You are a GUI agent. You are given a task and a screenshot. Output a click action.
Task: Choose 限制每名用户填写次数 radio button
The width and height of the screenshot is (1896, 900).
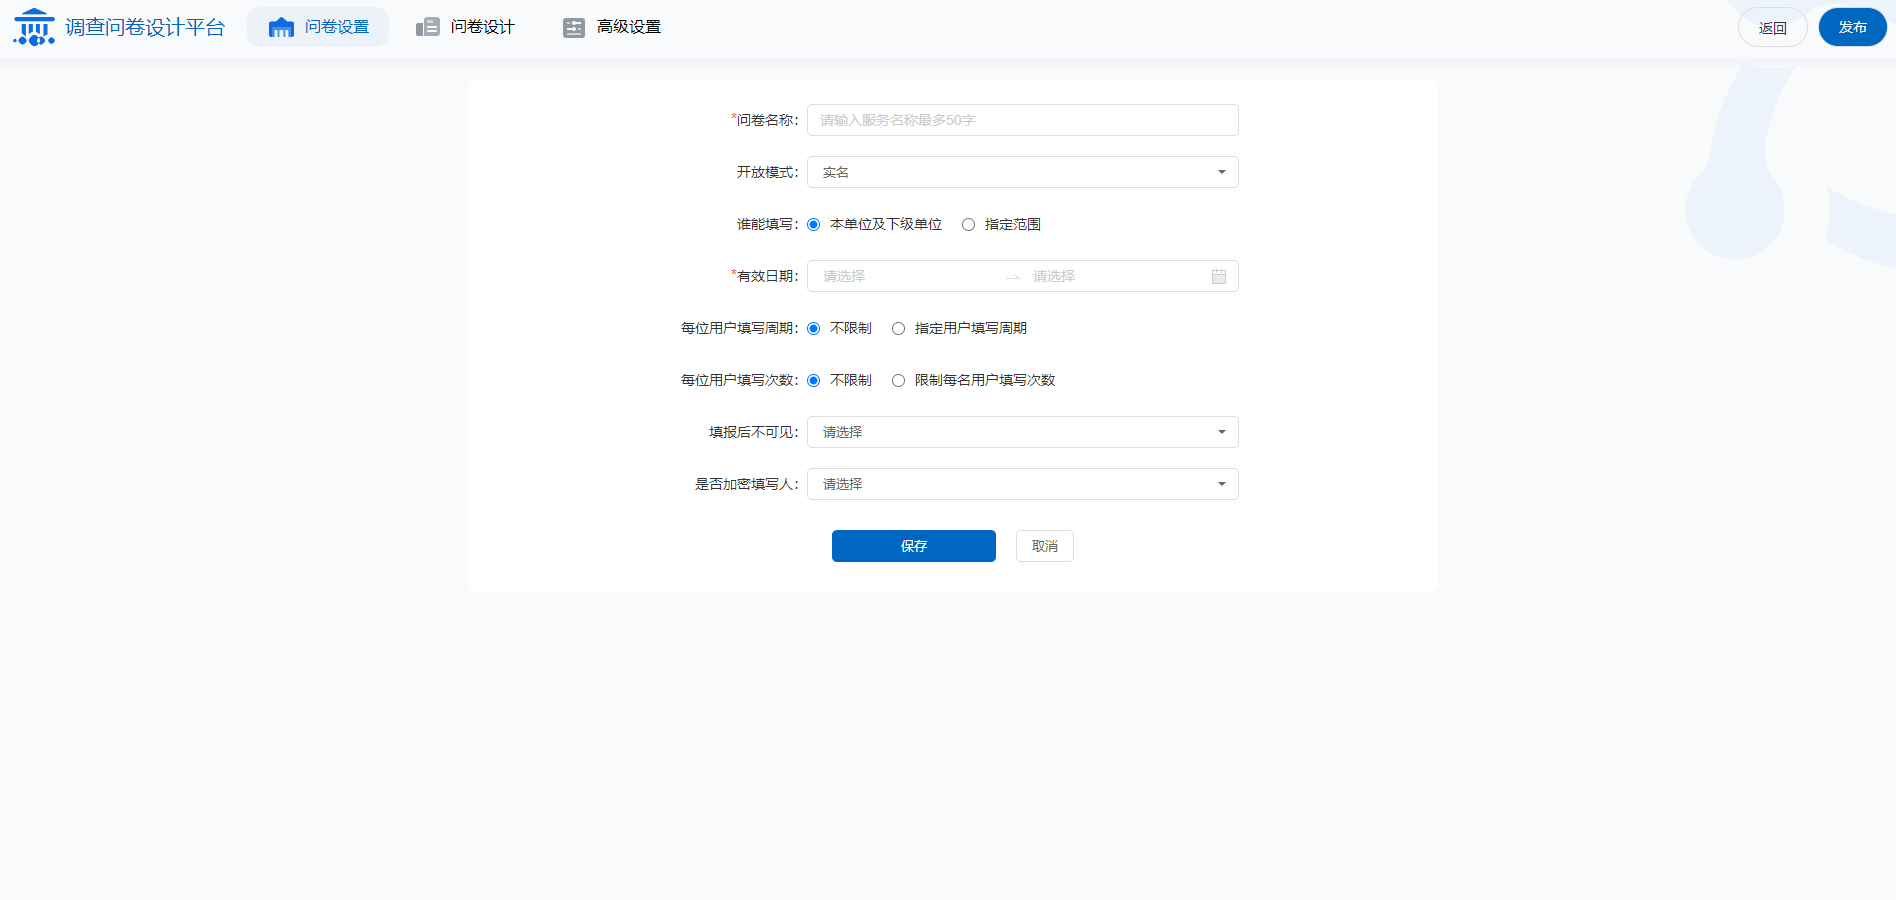click(898, 381)
